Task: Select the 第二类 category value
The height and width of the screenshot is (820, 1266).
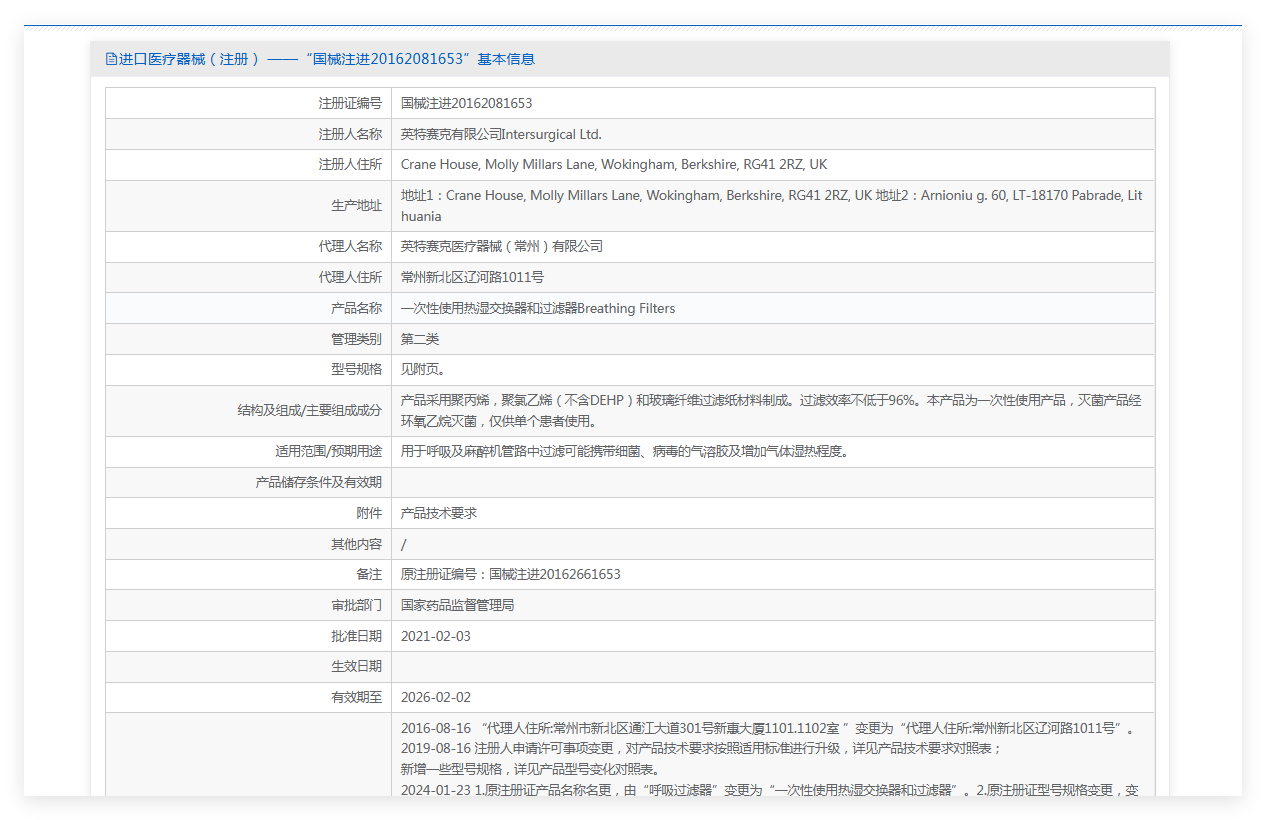Action: pos(420,340)
